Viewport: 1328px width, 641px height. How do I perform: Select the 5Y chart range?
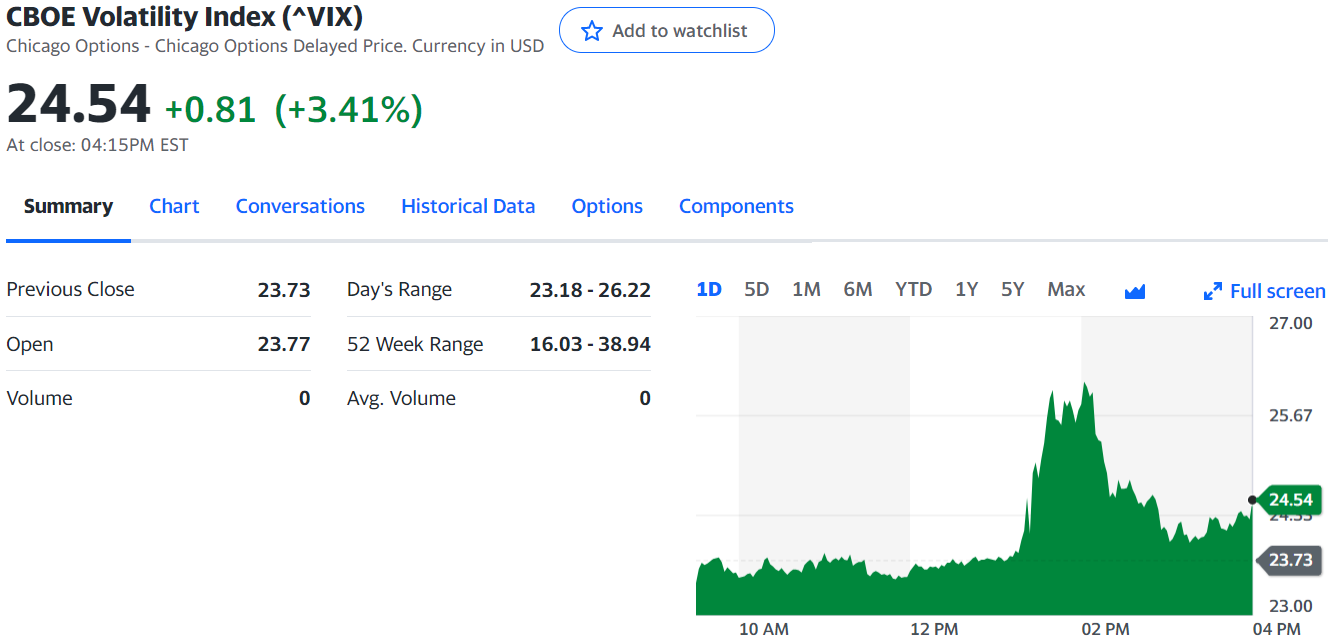click(1013, 289)
